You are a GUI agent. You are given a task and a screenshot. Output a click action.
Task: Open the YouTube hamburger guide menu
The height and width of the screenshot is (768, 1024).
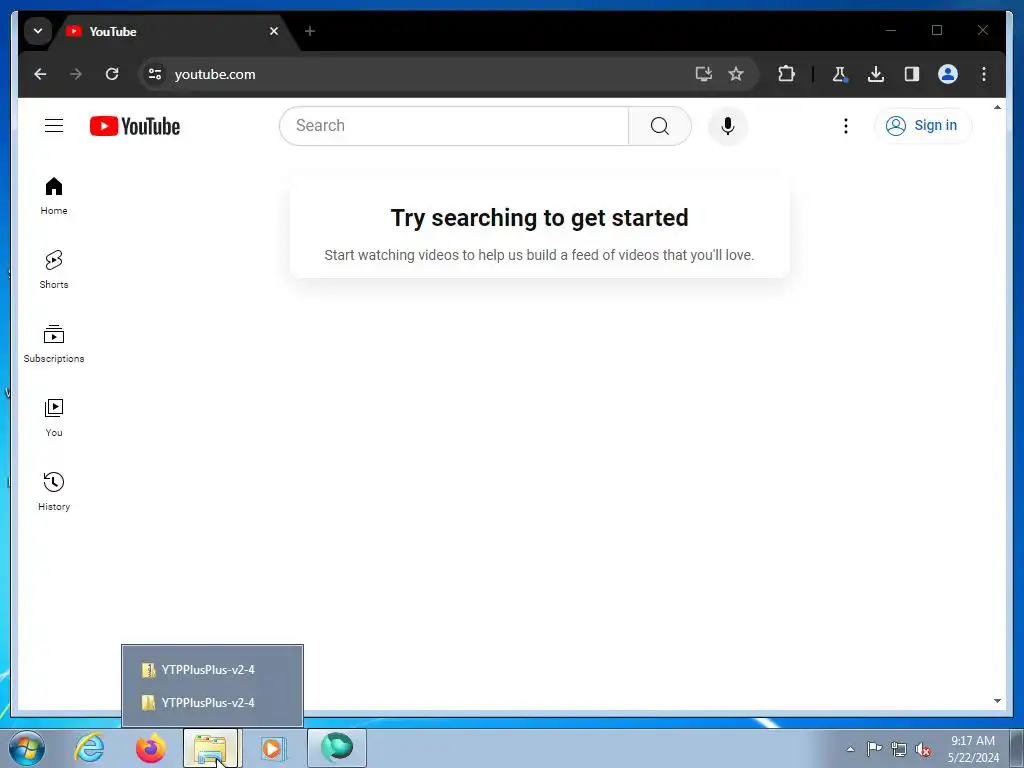pyautogui.click(x=54, y=125)
